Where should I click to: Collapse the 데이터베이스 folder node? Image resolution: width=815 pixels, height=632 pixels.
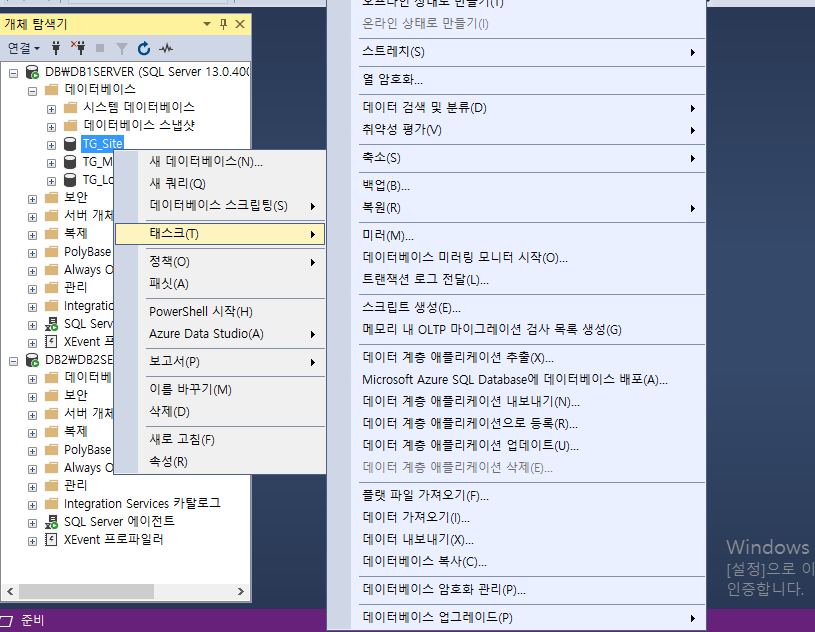(32, 91)
